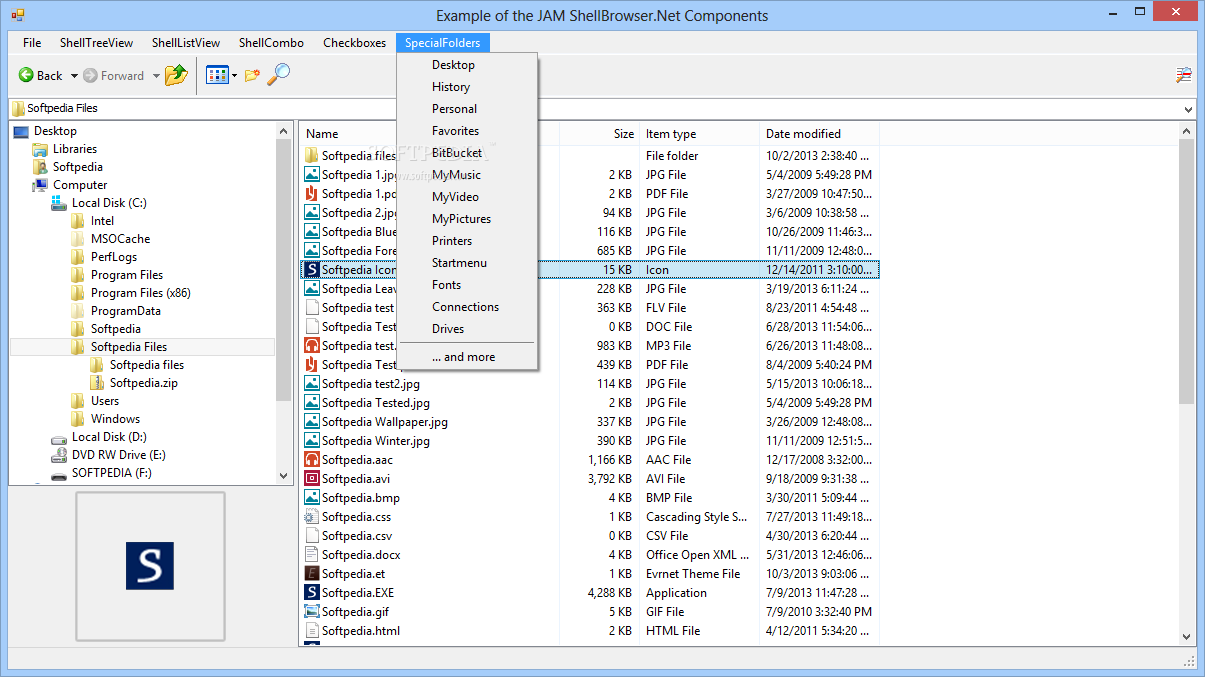Select SOFTPEDIA (F:) drive in tree
The image size is (1205, 677).
click(111, 473)
